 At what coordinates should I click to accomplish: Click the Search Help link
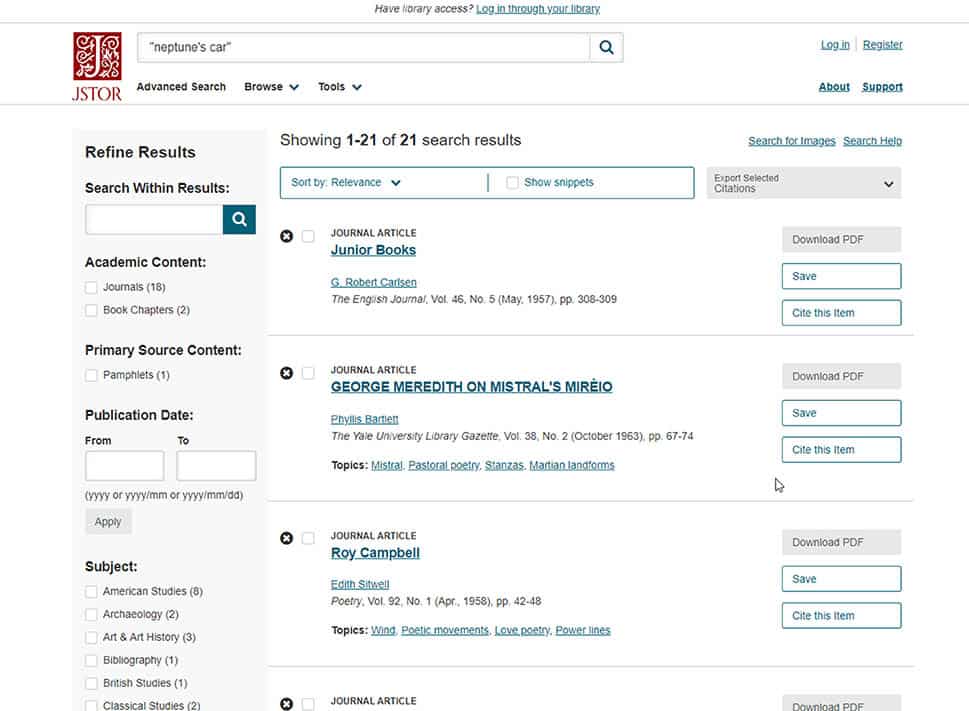coord(872,141)
